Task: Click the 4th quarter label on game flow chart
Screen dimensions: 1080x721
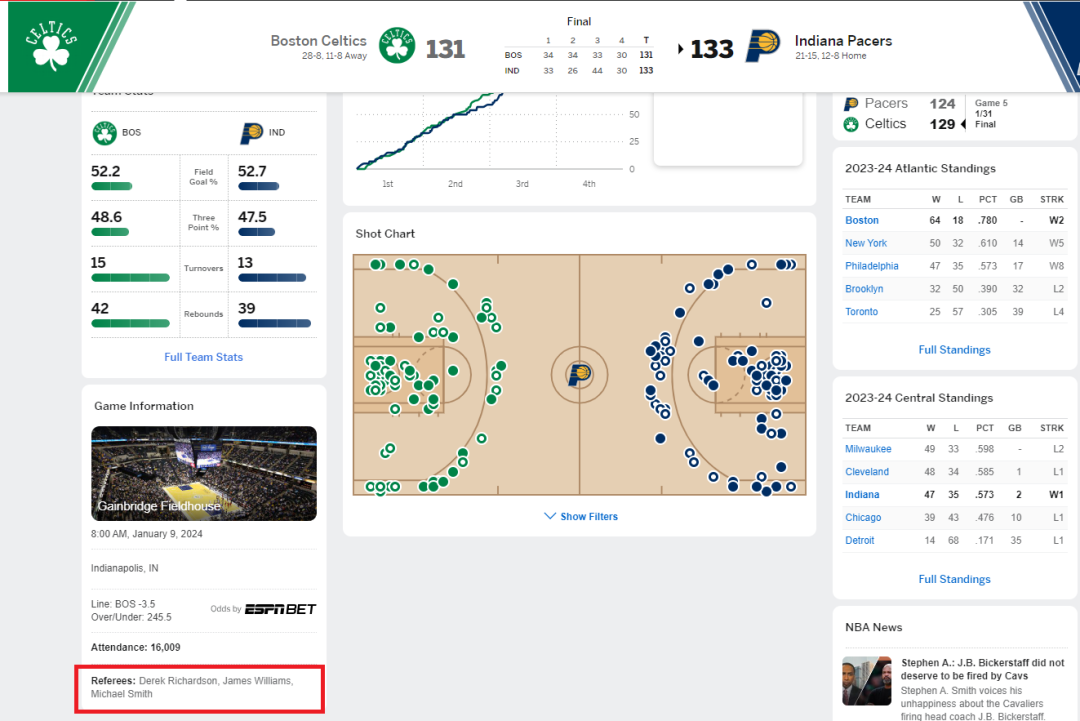Action: click(x=589, y=184)
